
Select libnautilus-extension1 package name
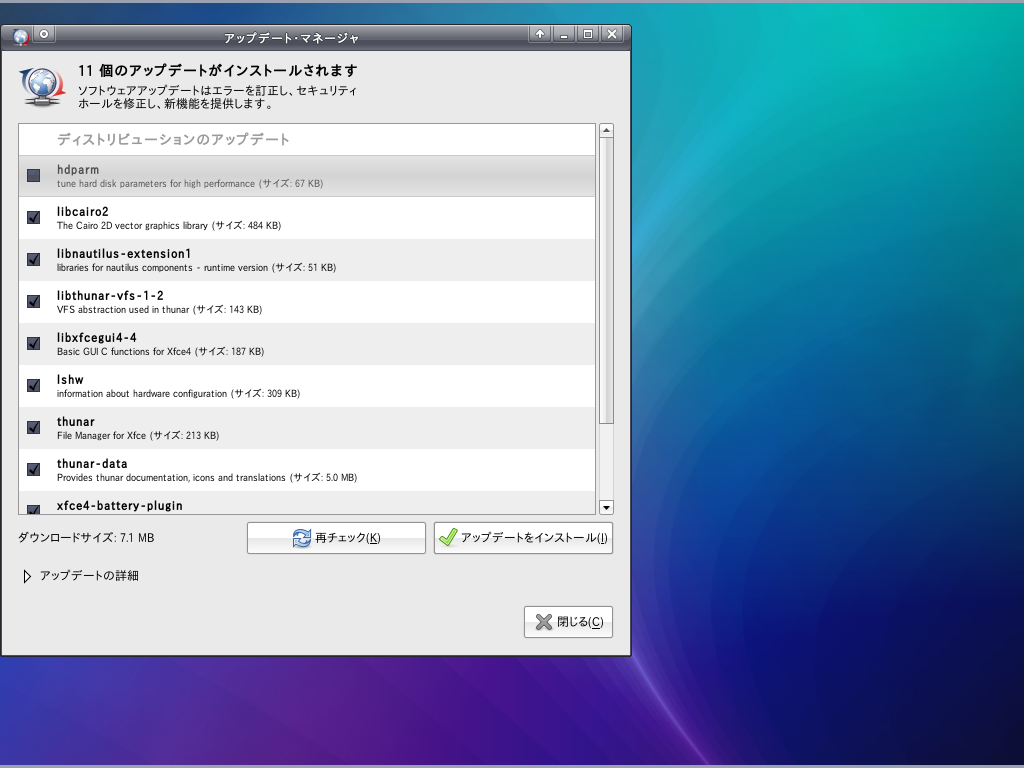[x=124, y=253]
